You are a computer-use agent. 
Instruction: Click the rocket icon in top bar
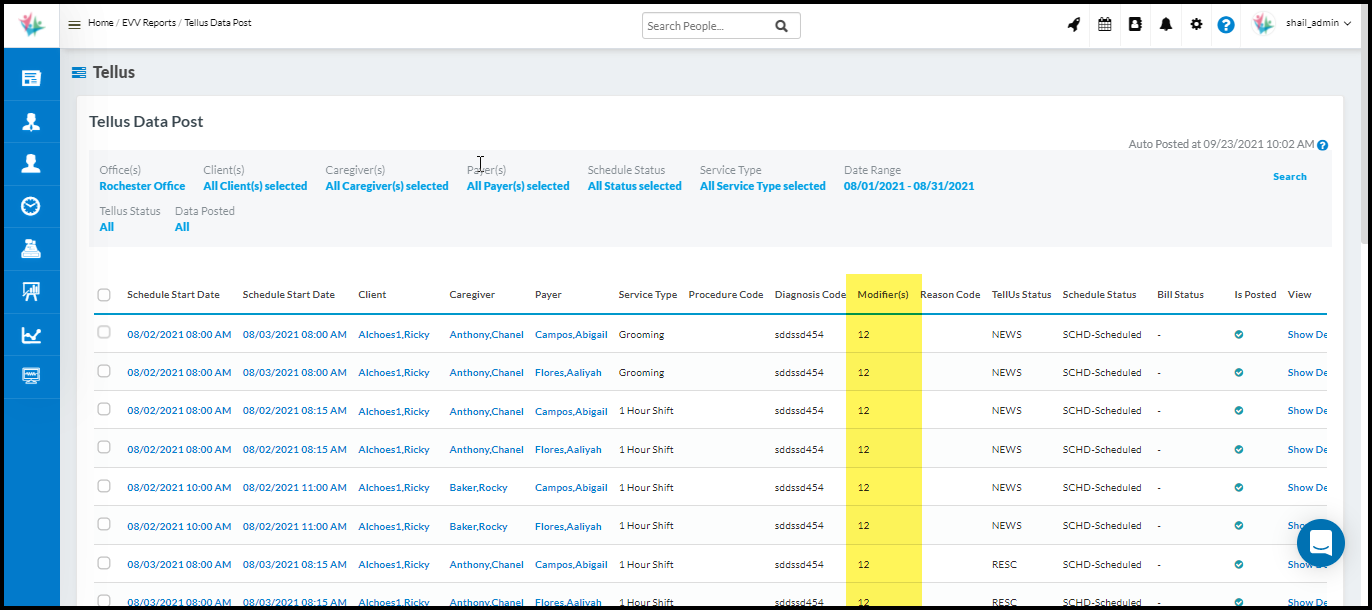click(1074, 25)
